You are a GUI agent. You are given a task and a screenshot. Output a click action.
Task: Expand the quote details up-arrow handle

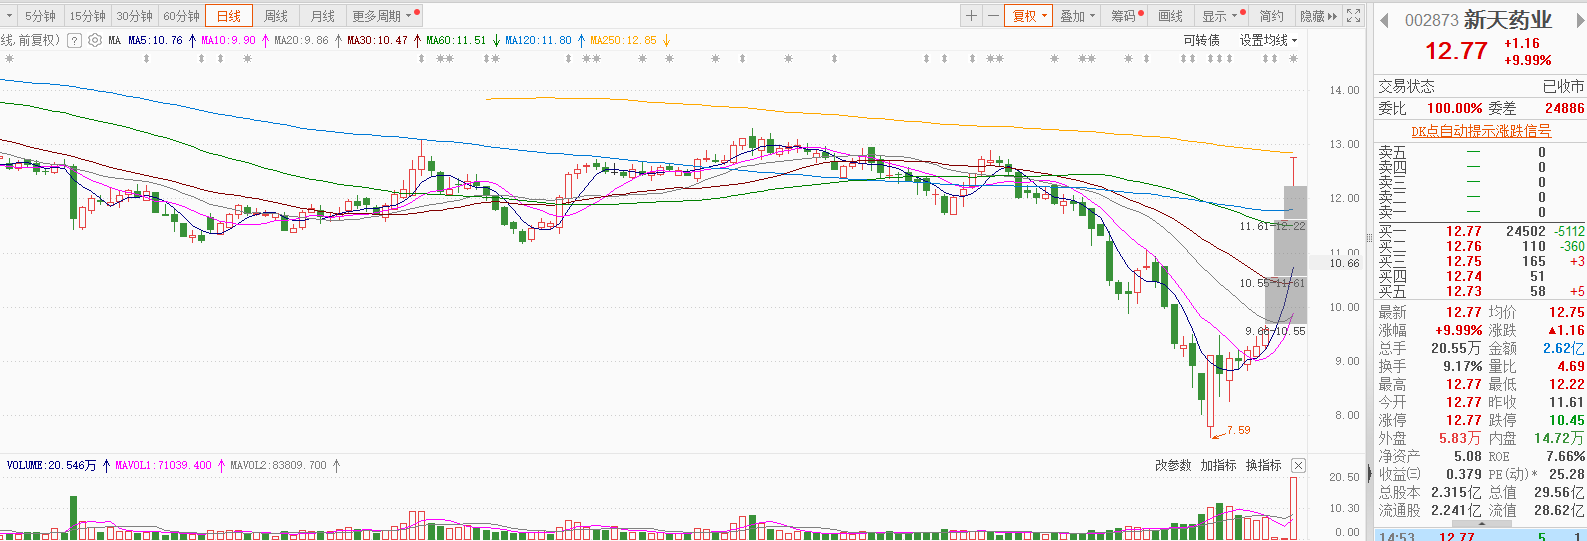[1481, 522]
